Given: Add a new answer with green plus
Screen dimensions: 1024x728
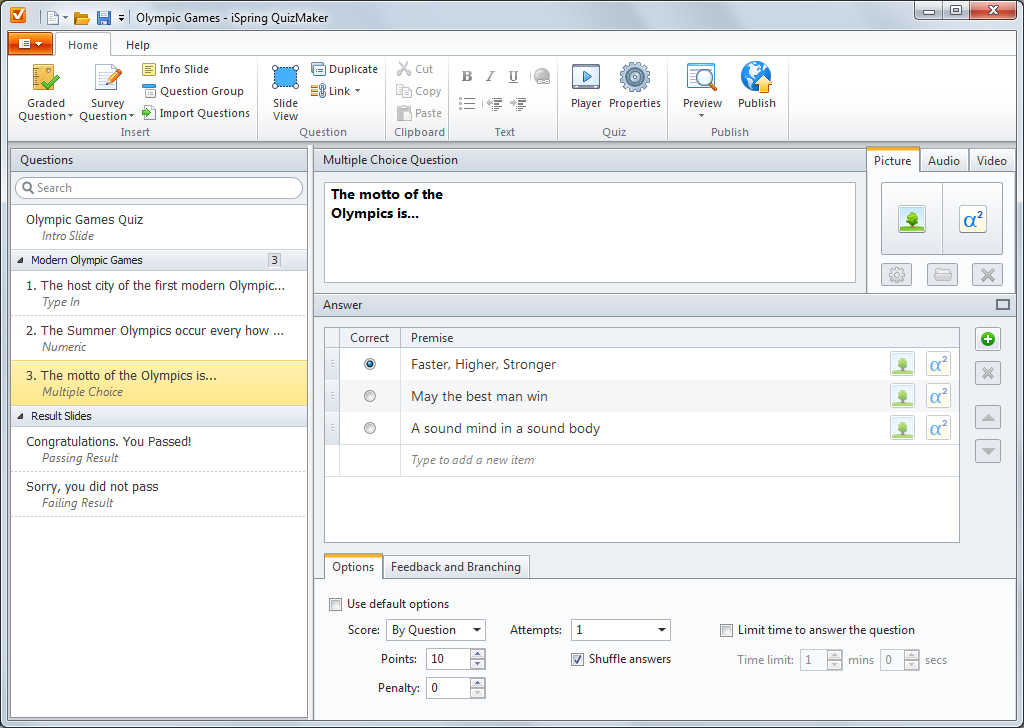Looking at the screenshot, I should click(x=988, y=339).
